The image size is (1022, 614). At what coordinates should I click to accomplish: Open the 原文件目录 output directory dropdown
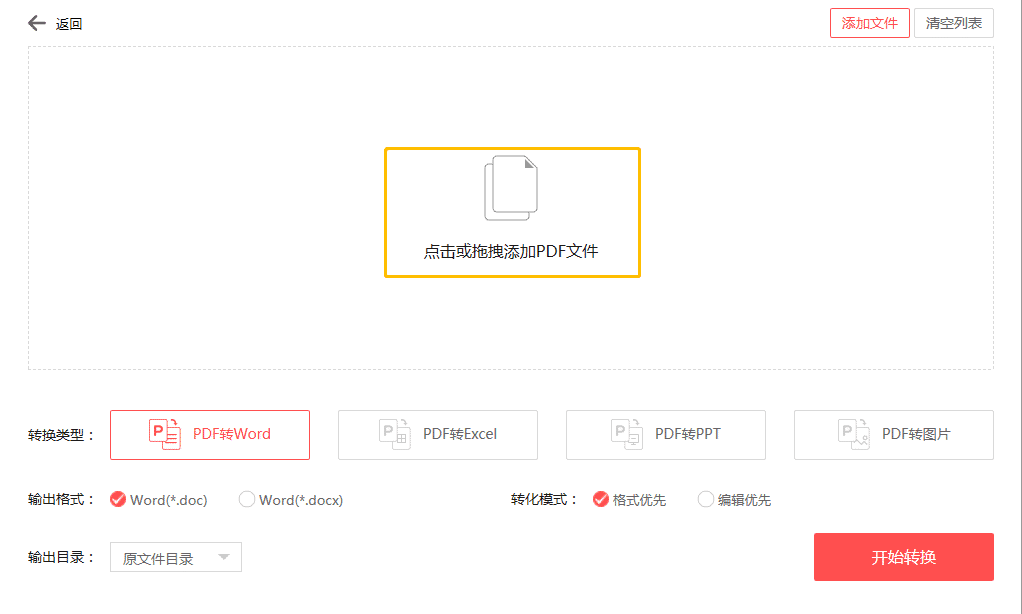(176, 557)
